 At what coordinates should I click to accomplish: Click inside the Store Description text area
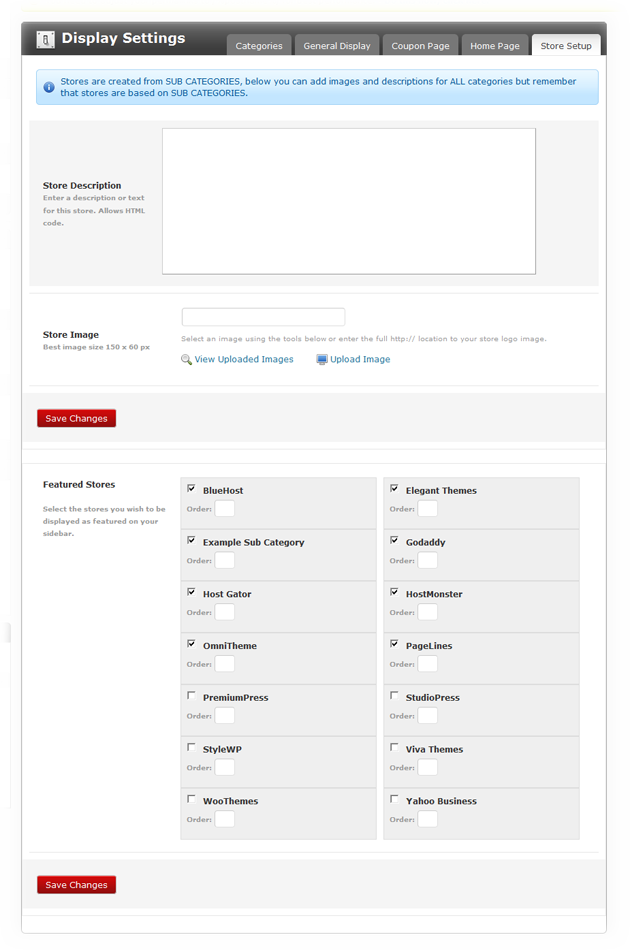[349, 201]
